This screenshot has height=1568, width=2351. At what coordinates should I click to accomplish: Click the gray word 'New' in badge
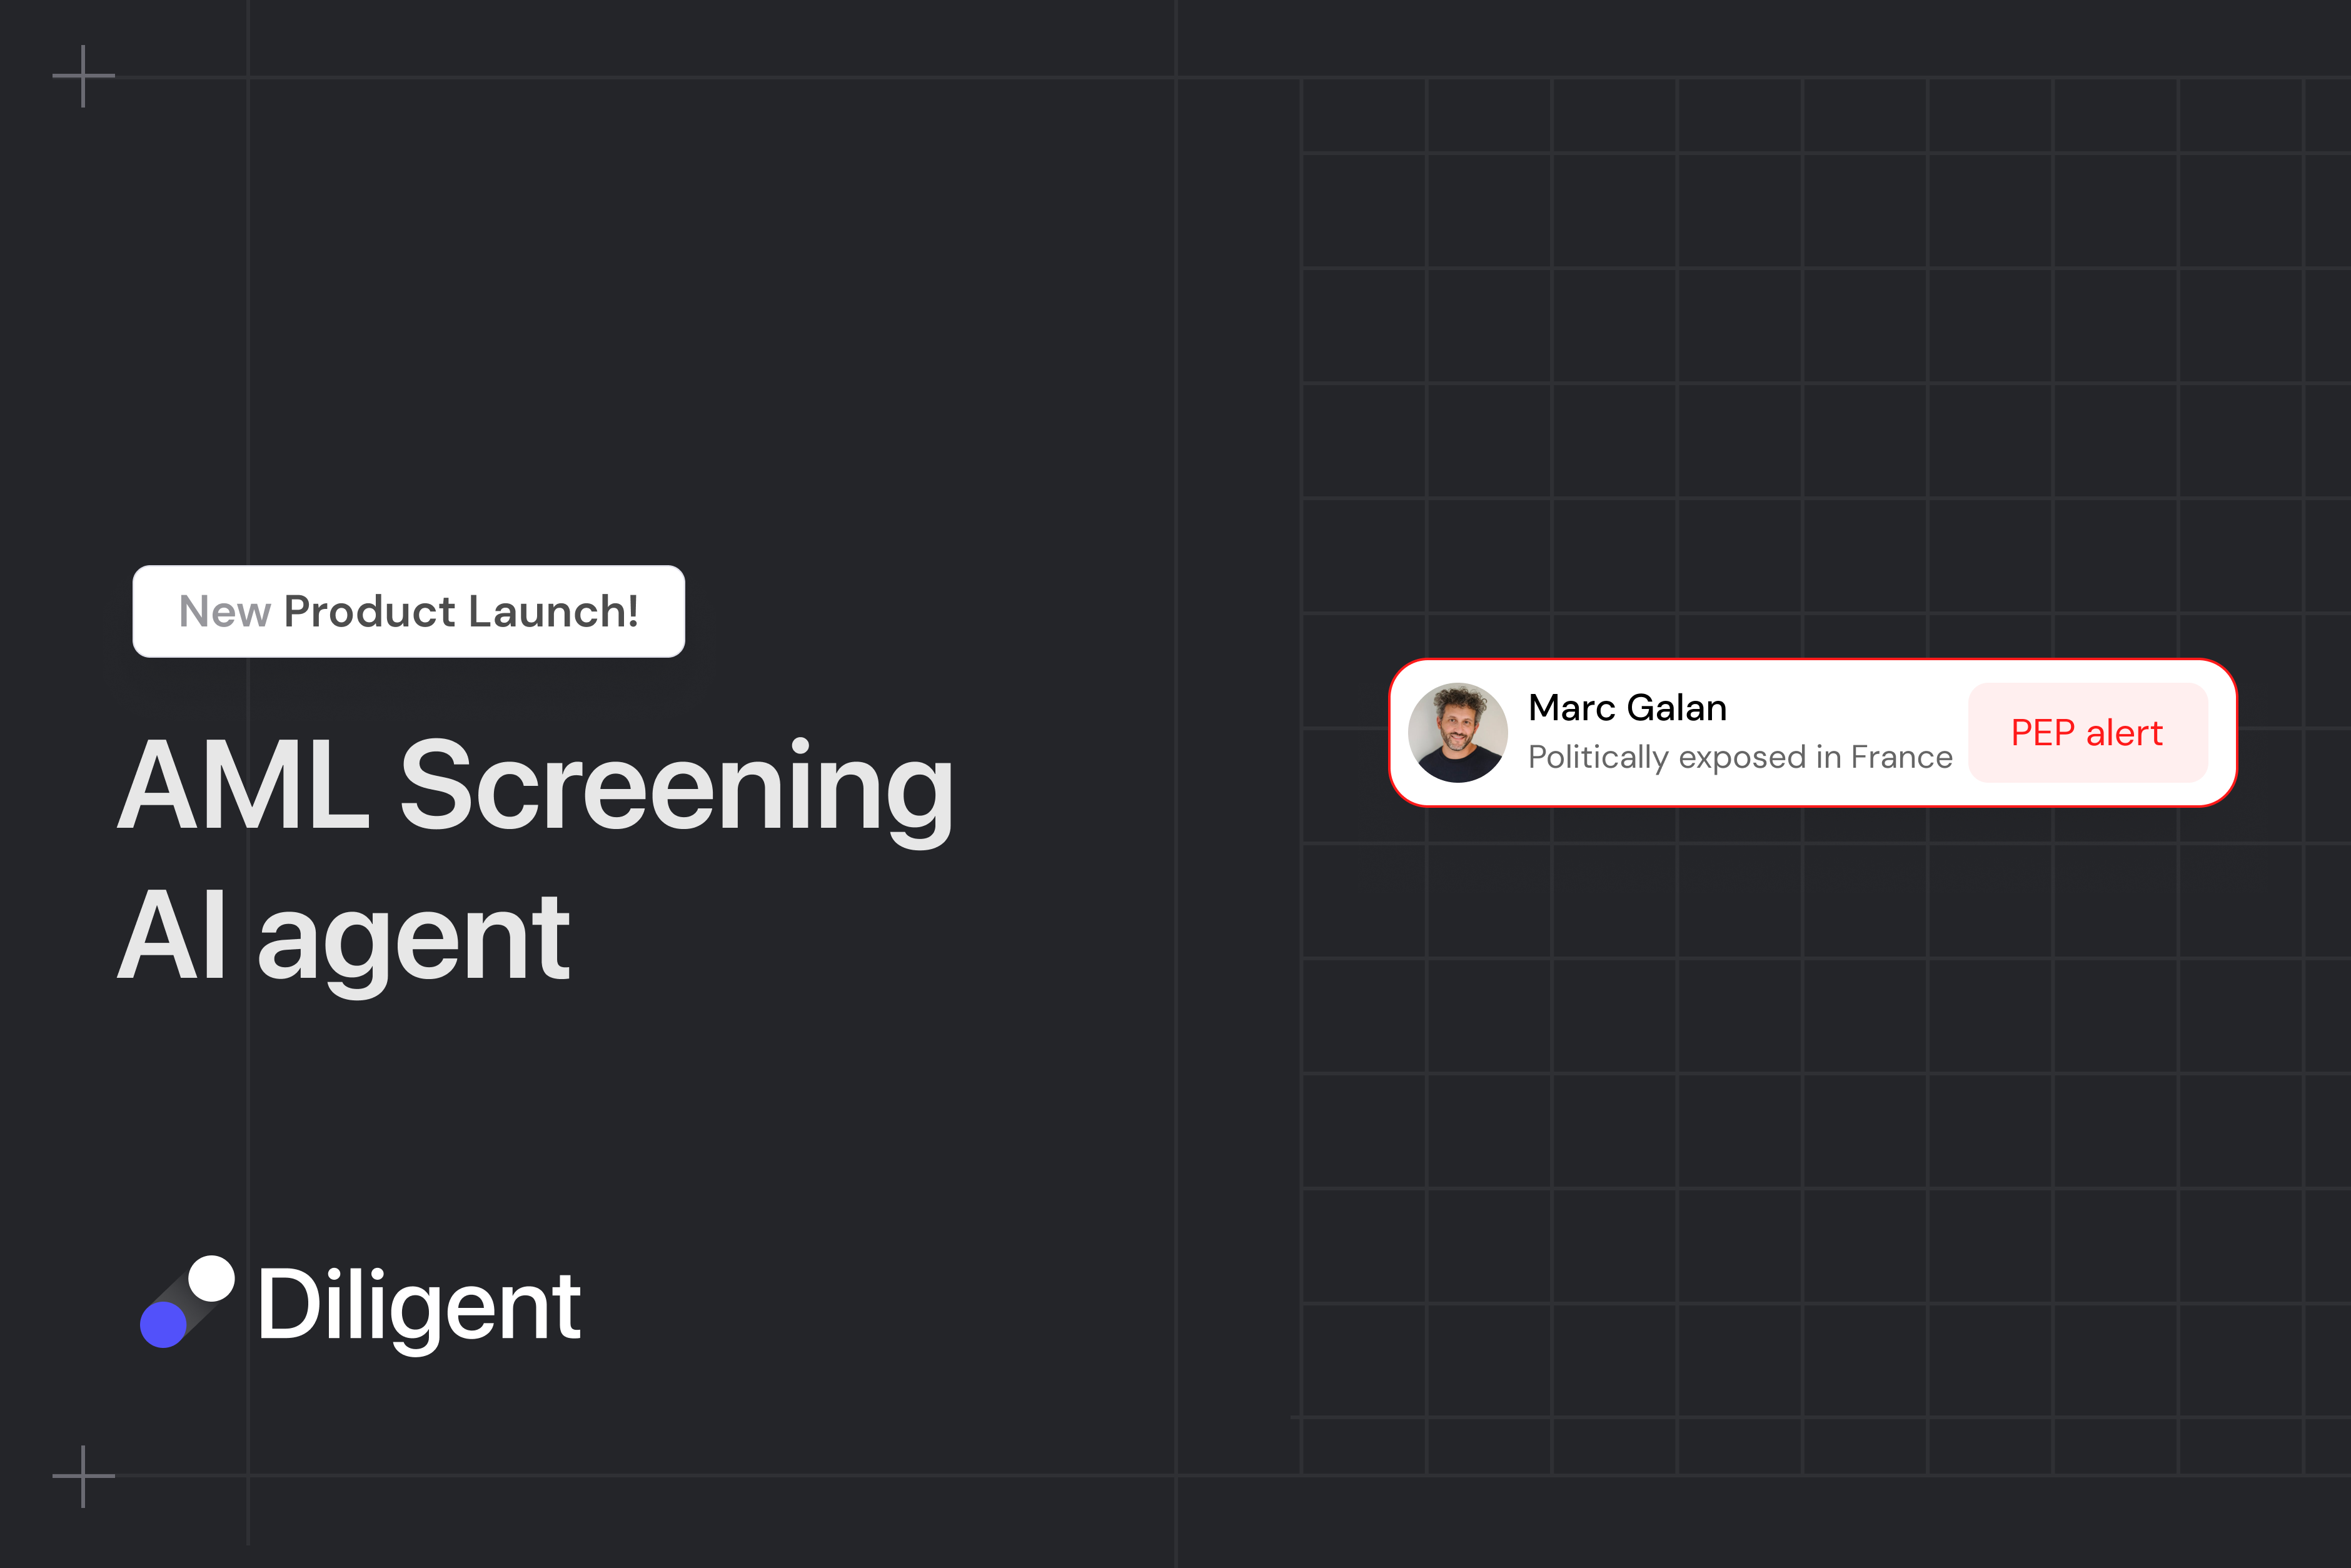[x=225, y=612]
